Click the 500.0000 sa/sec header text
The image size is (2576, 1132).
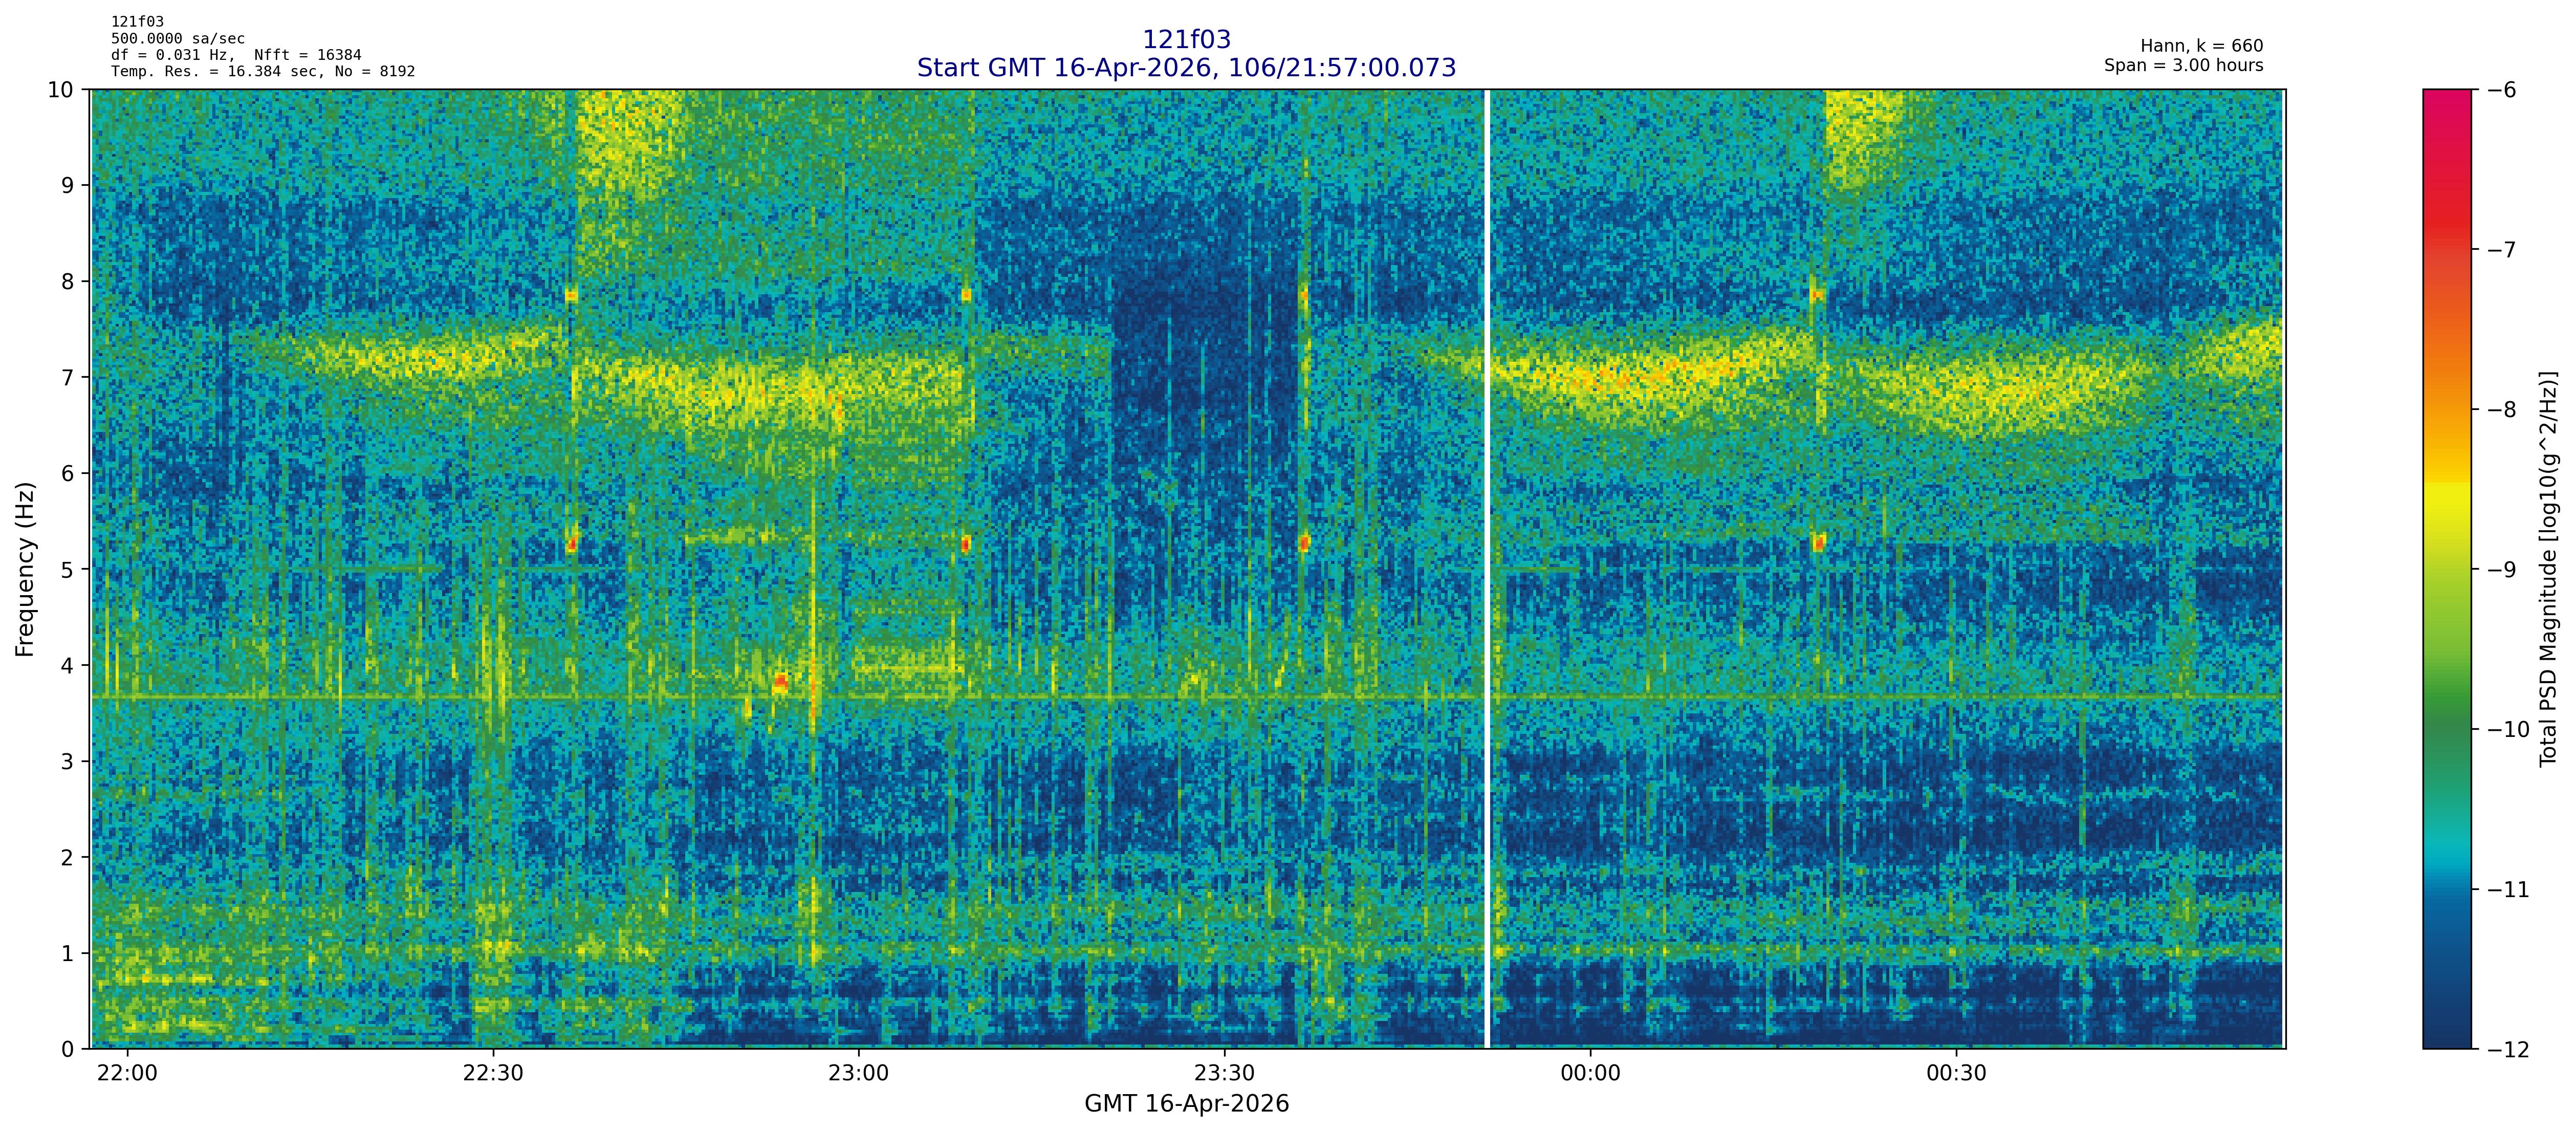click(178, 39)
